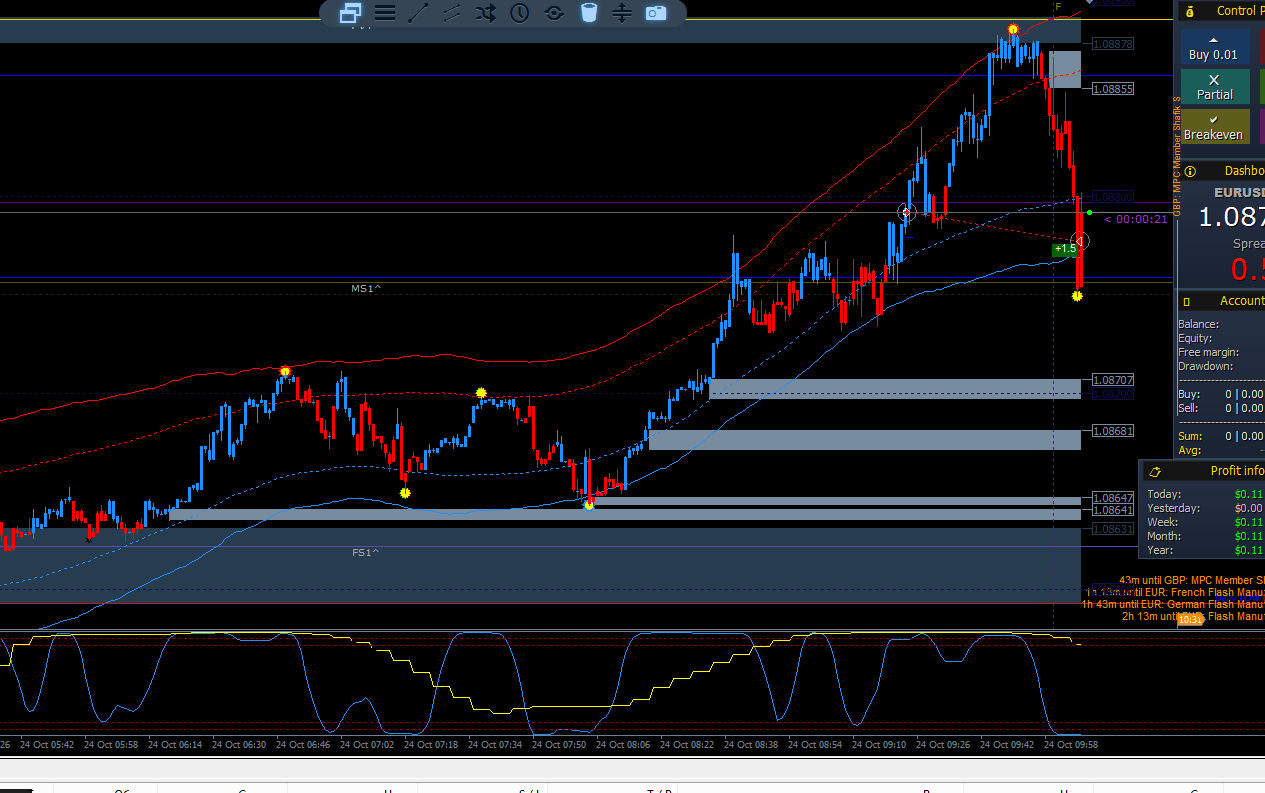Click the circled trade entry marker near 09:10
Viewport: 1265px width, 793px height.
(x=907, y=212)
